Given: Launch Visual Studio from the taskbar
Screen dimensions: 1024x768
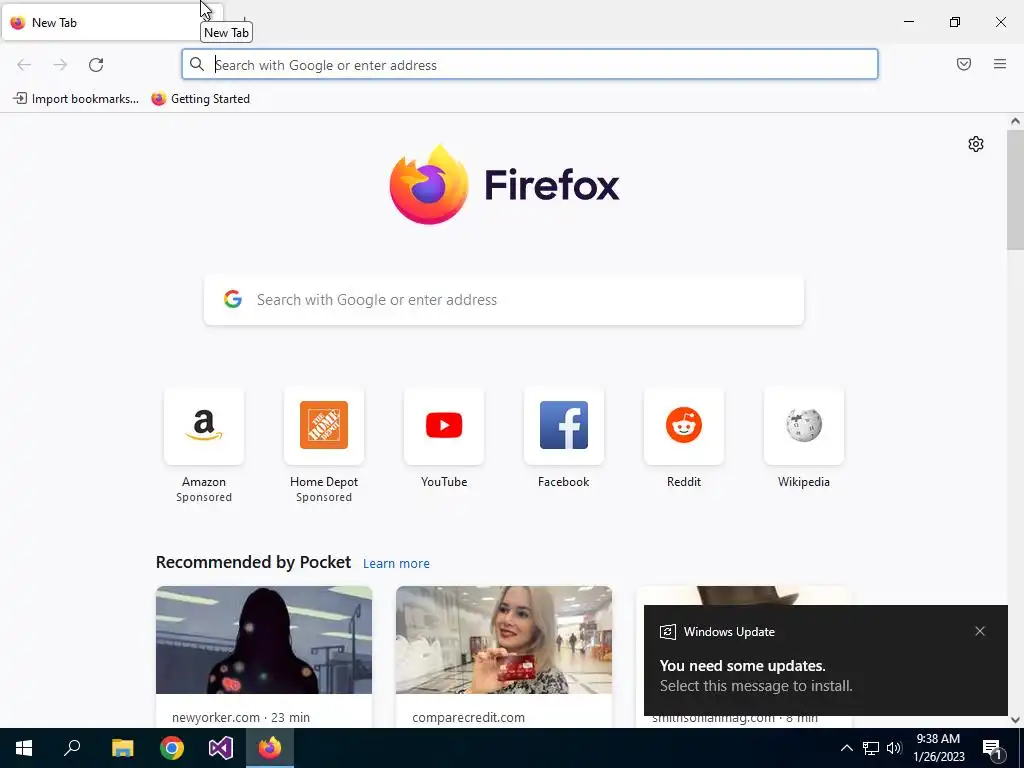Looking at the screenshot, I should 221,748.
